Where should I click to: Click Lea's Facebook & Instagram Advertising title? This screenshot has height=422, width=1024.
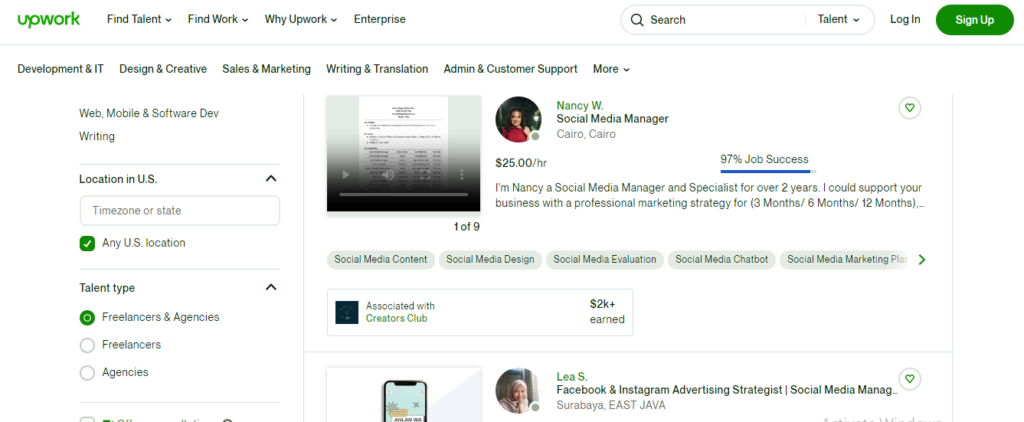pos(727,390)
